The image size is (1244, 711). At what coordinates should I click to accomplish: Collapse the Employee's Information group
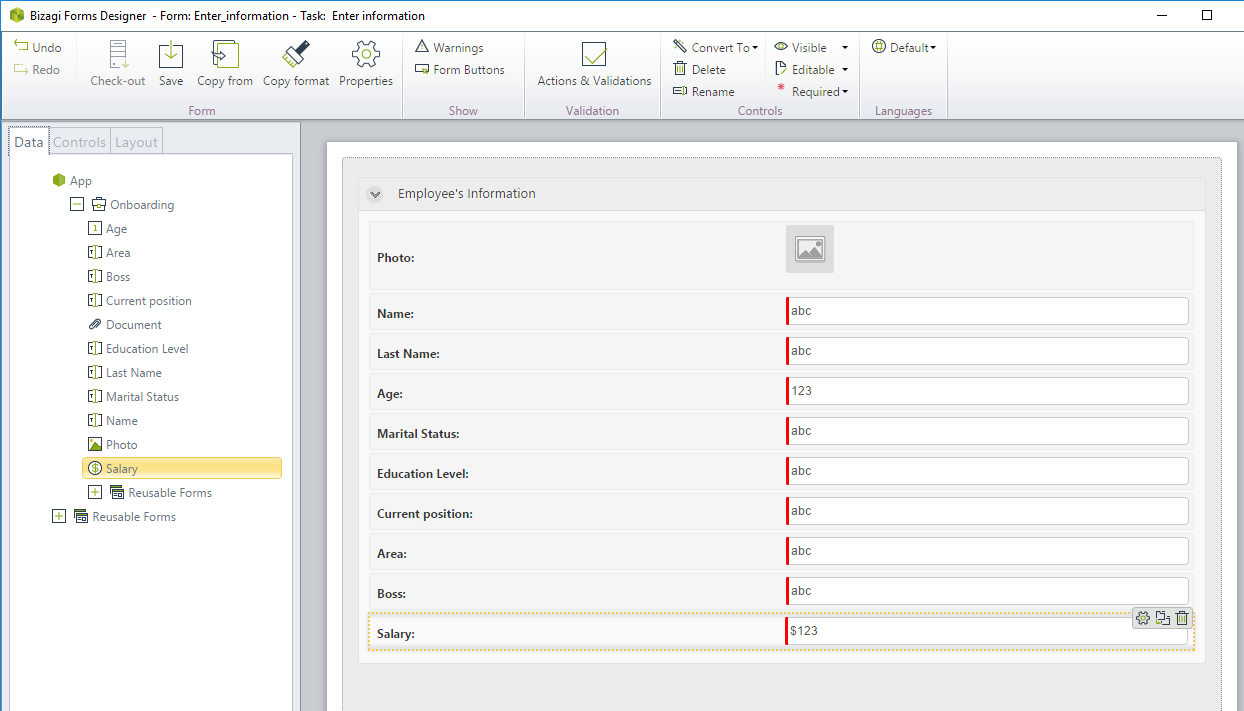(x=375, y=194)
